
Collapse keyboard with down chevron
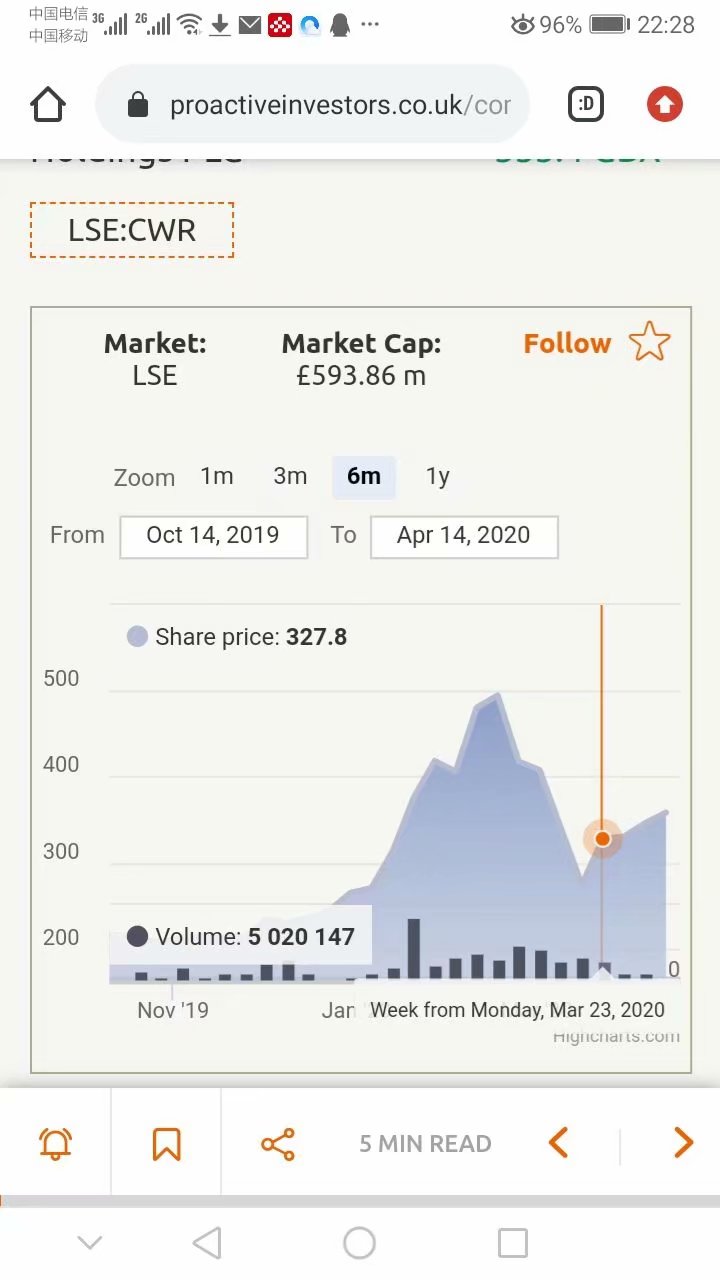(x=90, y=1243)
